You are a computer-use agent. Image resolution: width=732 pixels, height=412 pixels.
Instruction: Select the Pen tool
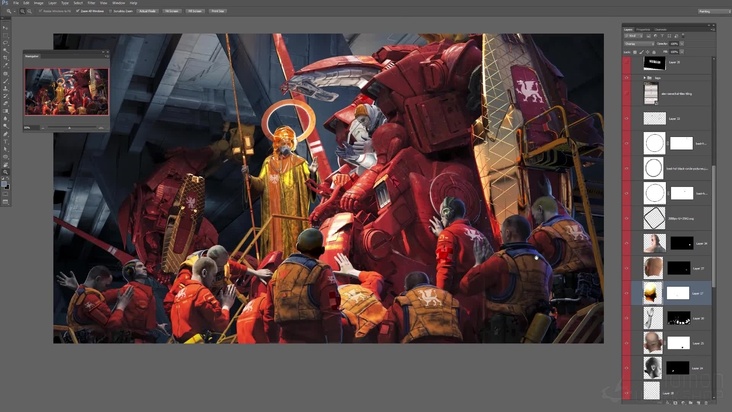click(x=5, y=134)
